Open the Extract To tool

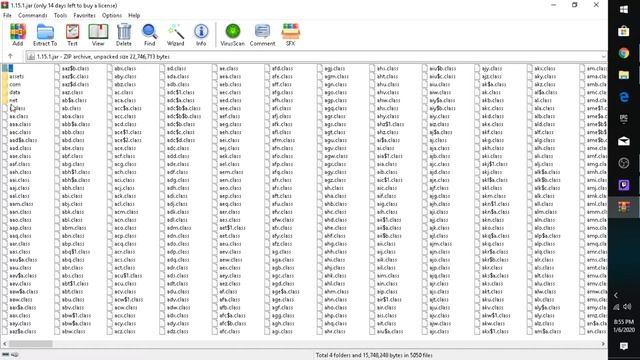point(45,34)
